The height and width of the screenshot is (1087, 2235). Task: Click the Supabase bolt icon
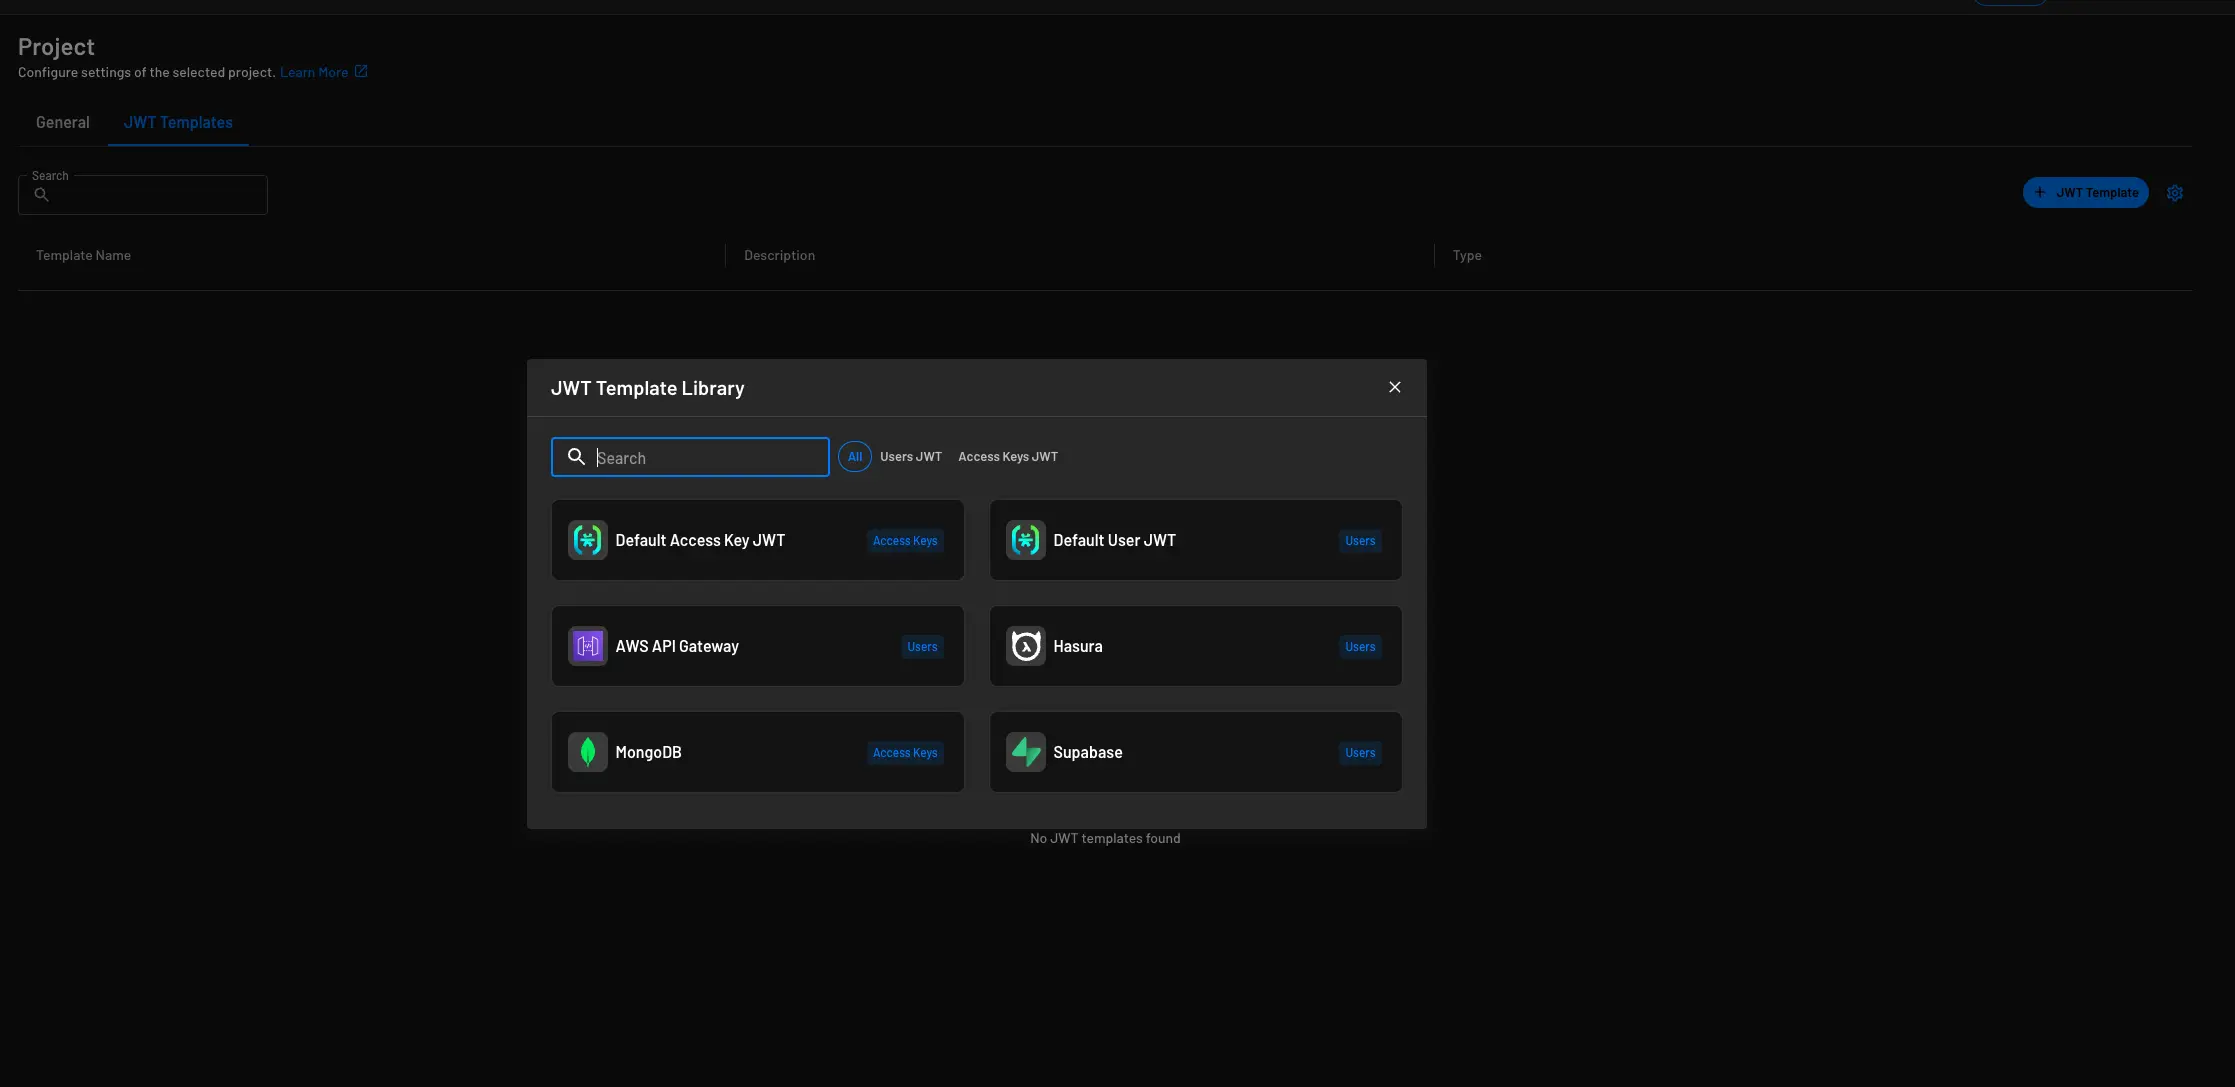1025,752
